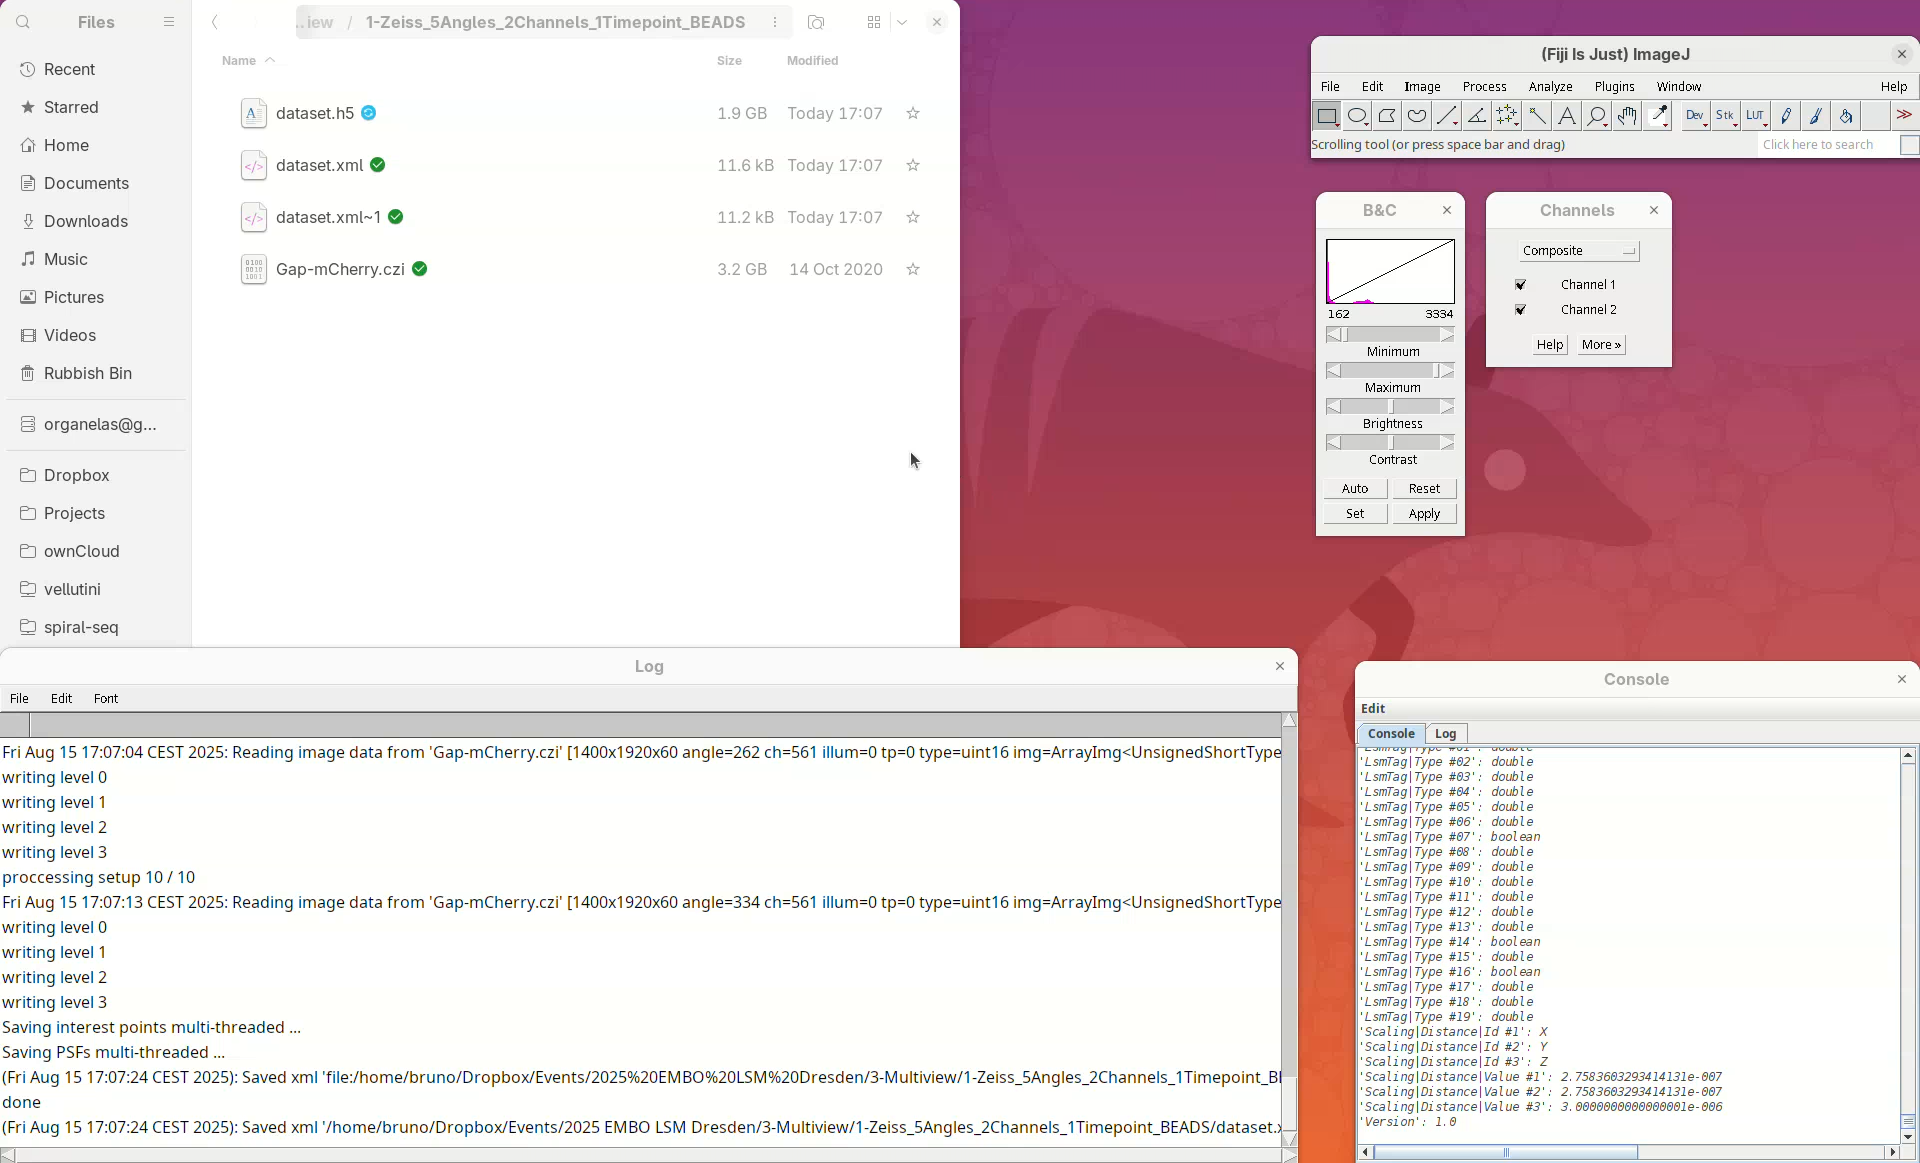The height and width of the screenshot is (1163, 1920).
Task: Select the Text tool
Action: (1567, 116)
